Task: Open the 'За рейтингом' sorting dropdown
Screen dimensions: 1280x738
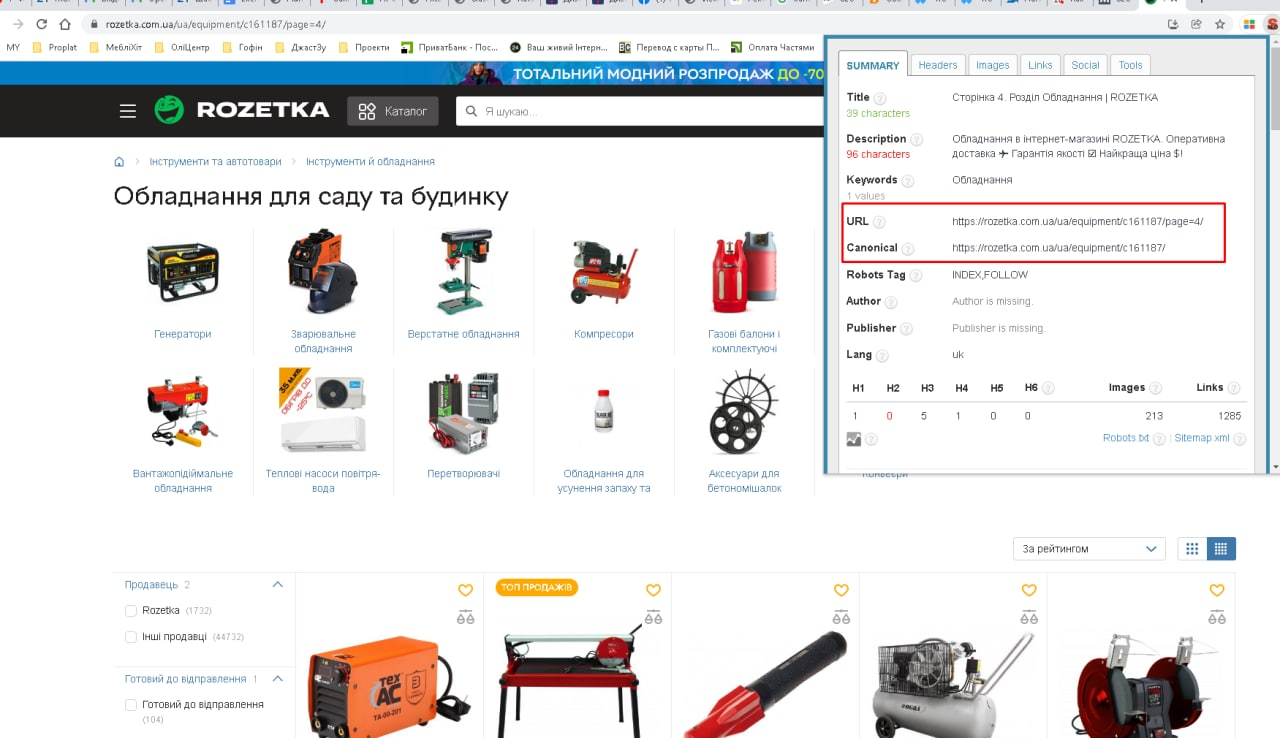Action: click(1089, 548)
